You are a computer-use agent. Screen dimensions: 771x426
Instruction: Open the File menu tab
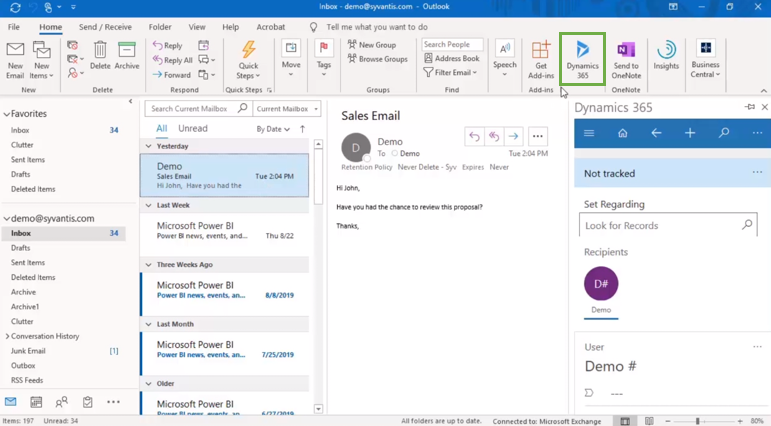(14, 27)
